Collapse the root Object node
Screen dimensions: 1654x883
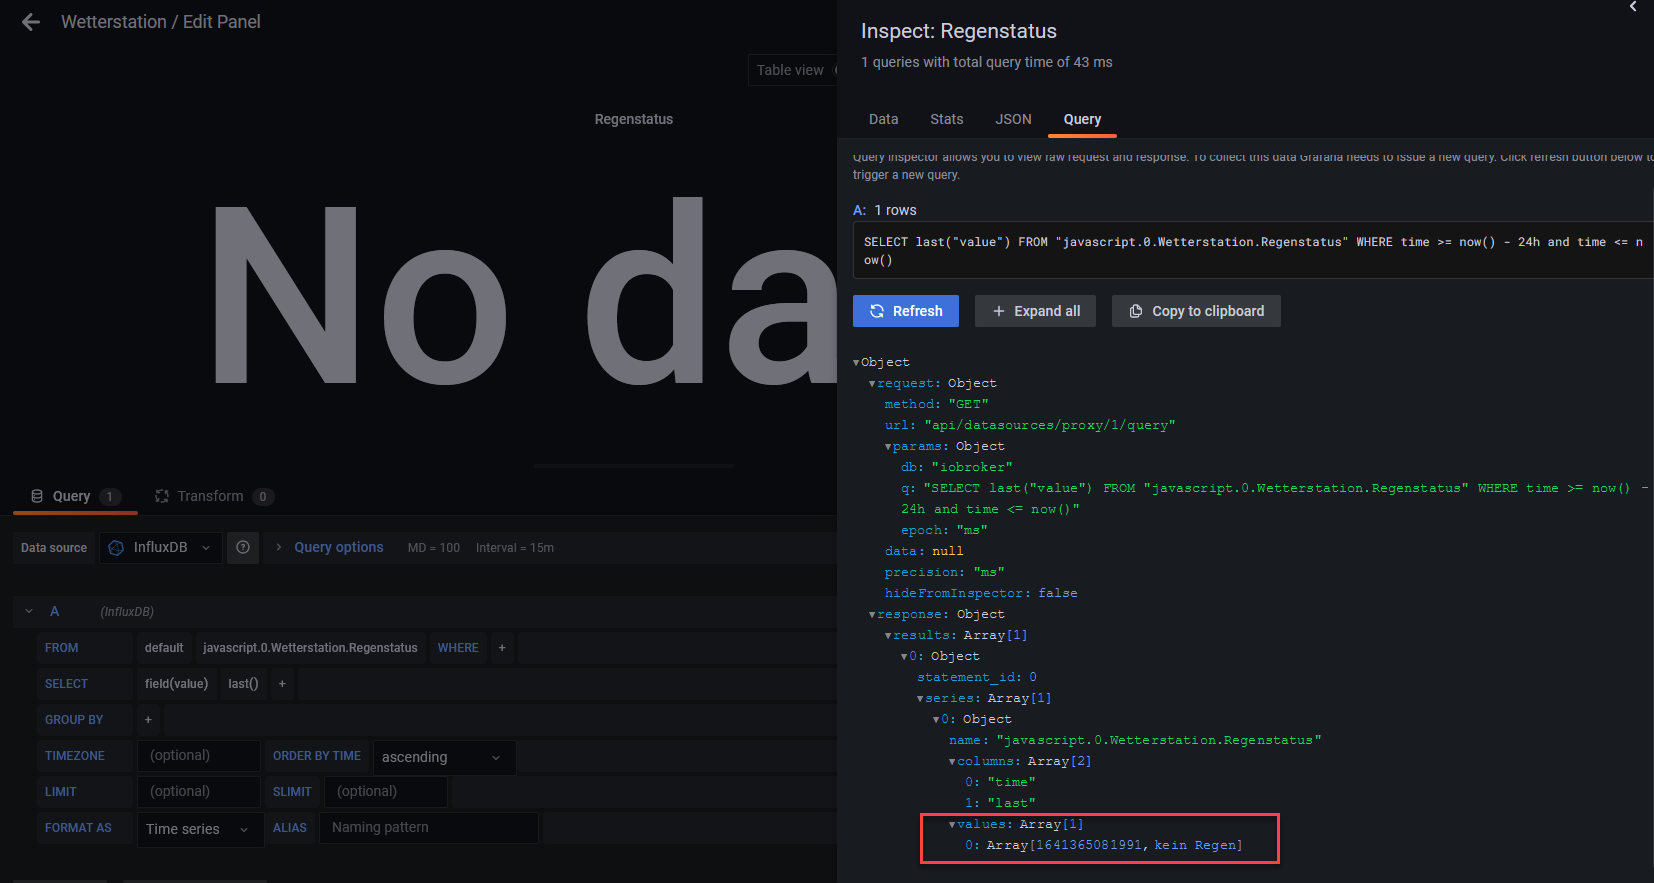click(x=856, y=363)
